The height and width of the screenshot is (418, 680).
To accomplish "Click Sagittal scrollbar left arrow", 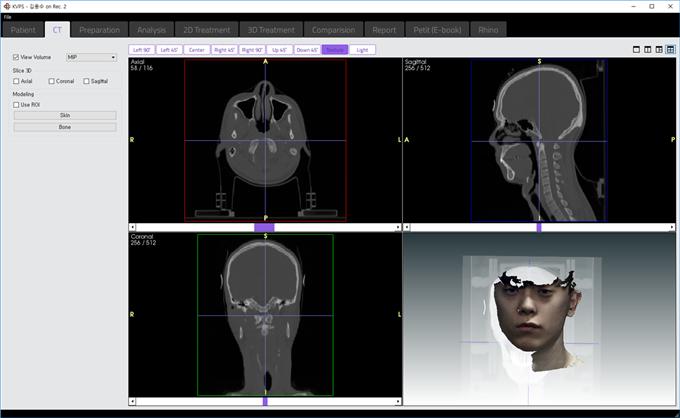I will click(x=407, y=227).
